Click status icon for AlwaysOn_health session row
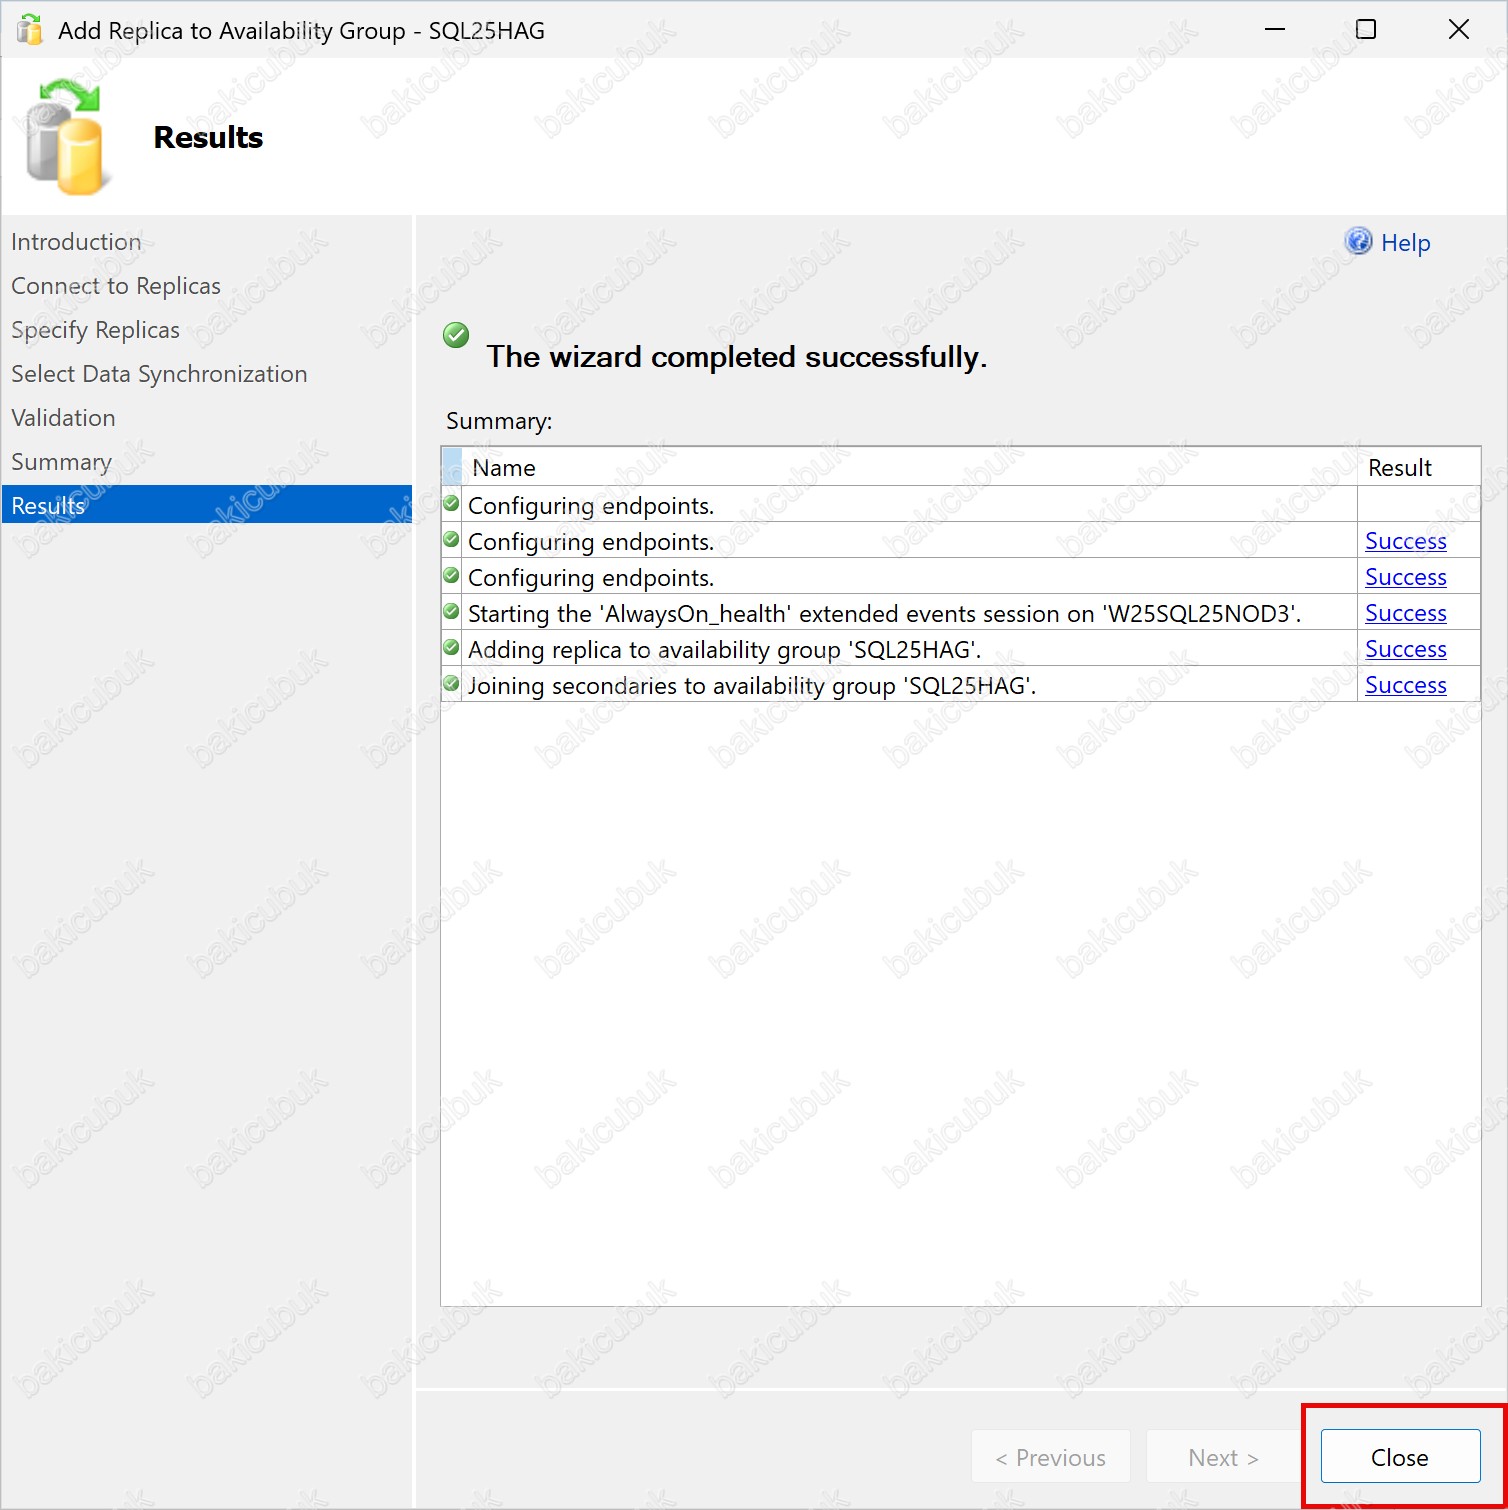 click(451, 611)
